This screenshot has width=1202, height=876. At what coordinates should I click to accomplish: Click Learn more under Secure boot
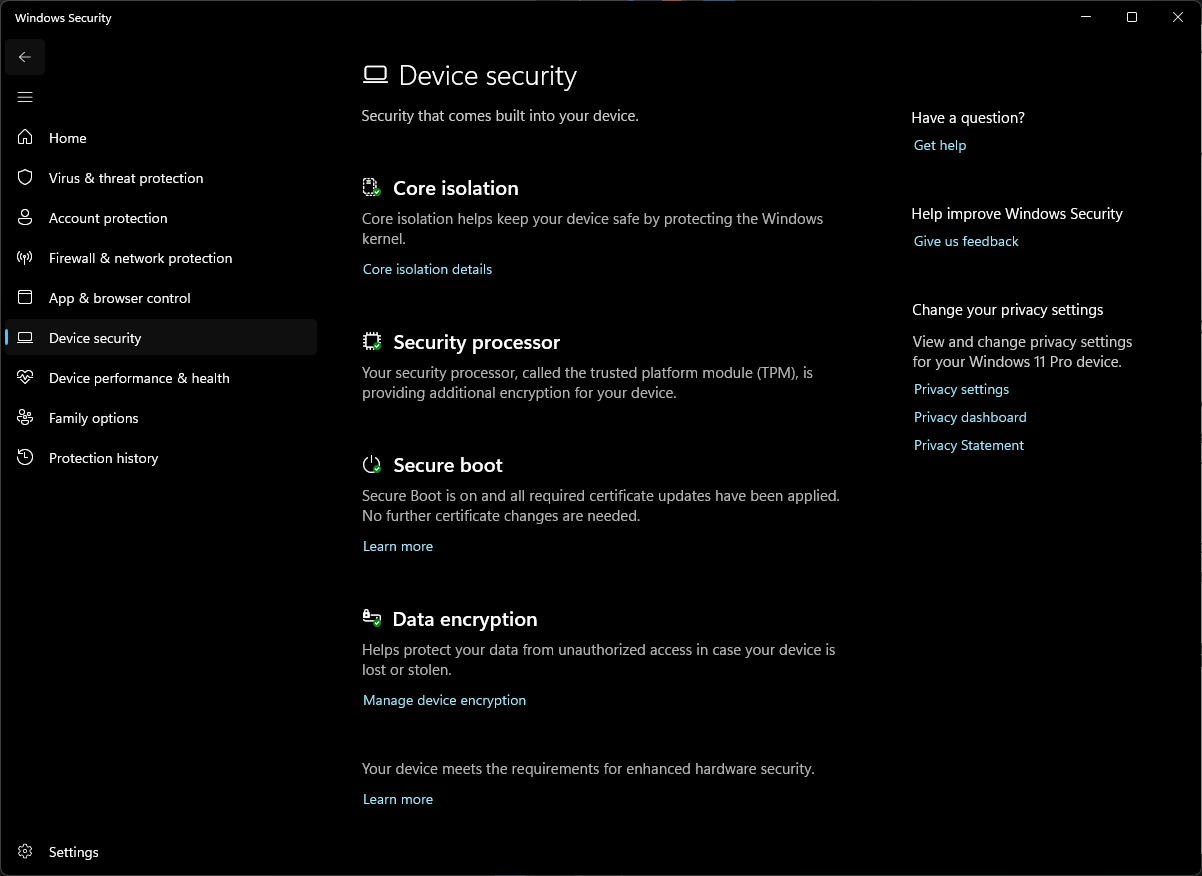(x=398, y=546)
